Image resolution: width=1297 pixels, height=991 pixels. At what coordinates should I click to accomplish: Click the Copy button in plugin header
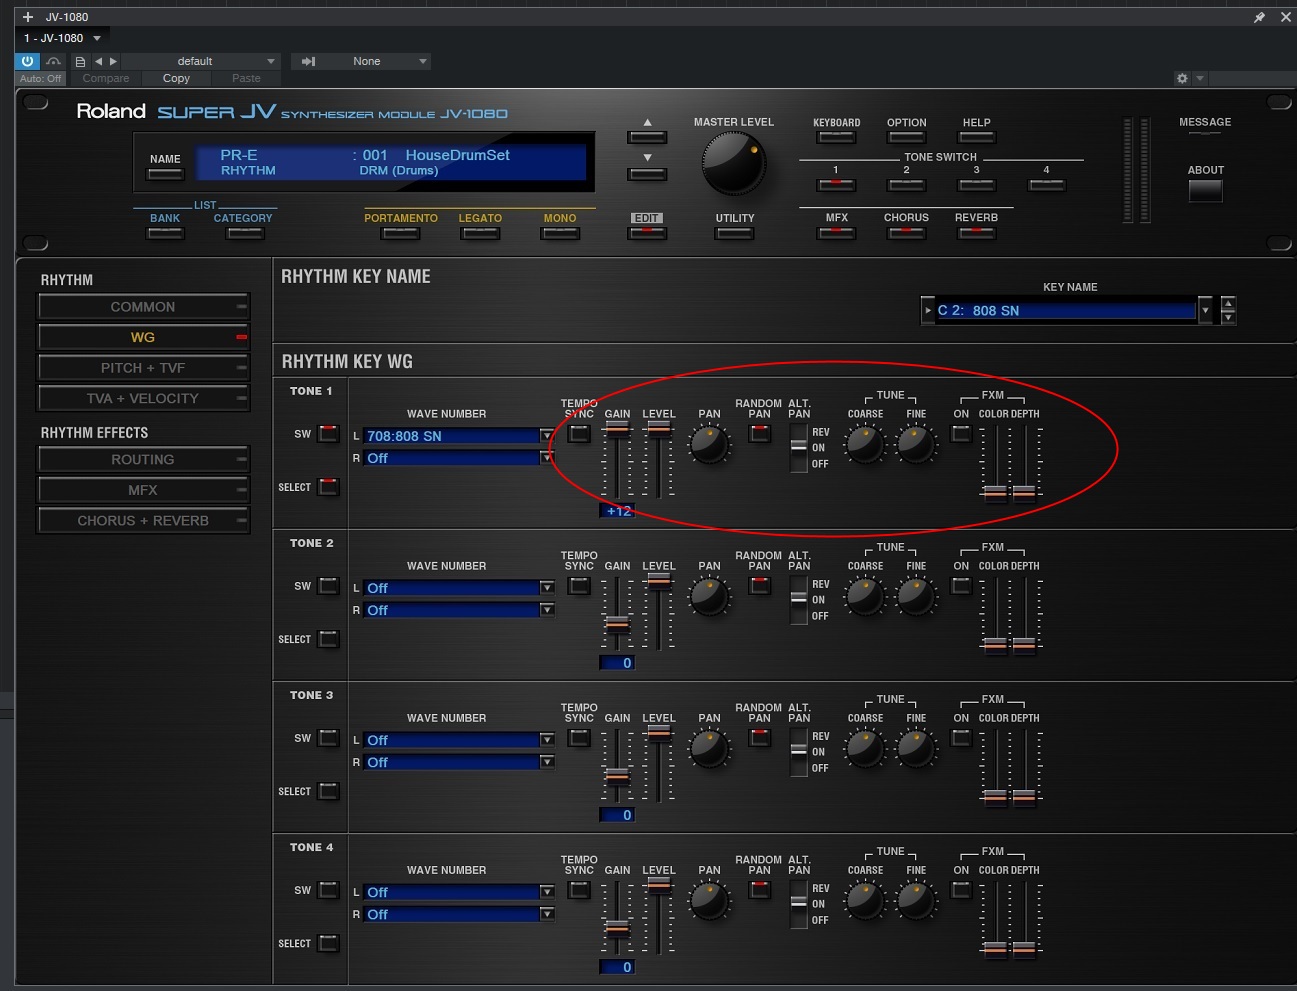176,78
